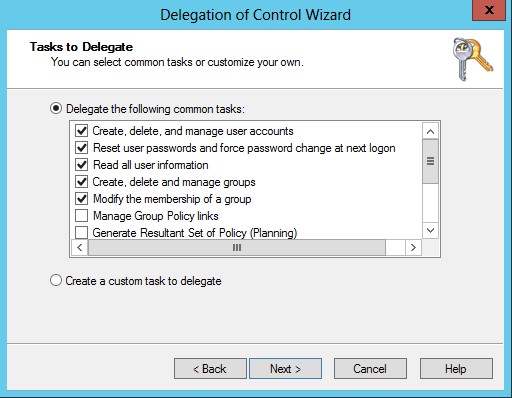Uncheck Modify the membership of a group
This screenshot has height=398, width=512.
click(82, 199)
